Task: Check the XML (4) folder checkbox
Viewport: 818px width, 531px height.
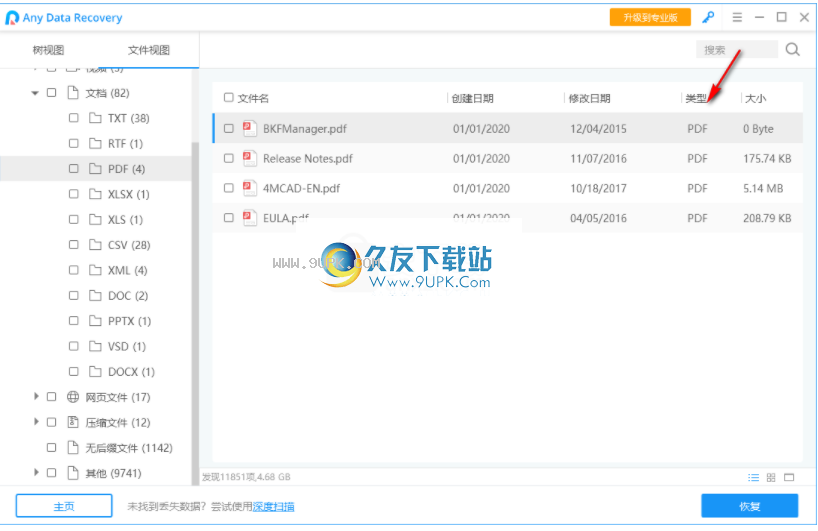Action: [74, 270]
